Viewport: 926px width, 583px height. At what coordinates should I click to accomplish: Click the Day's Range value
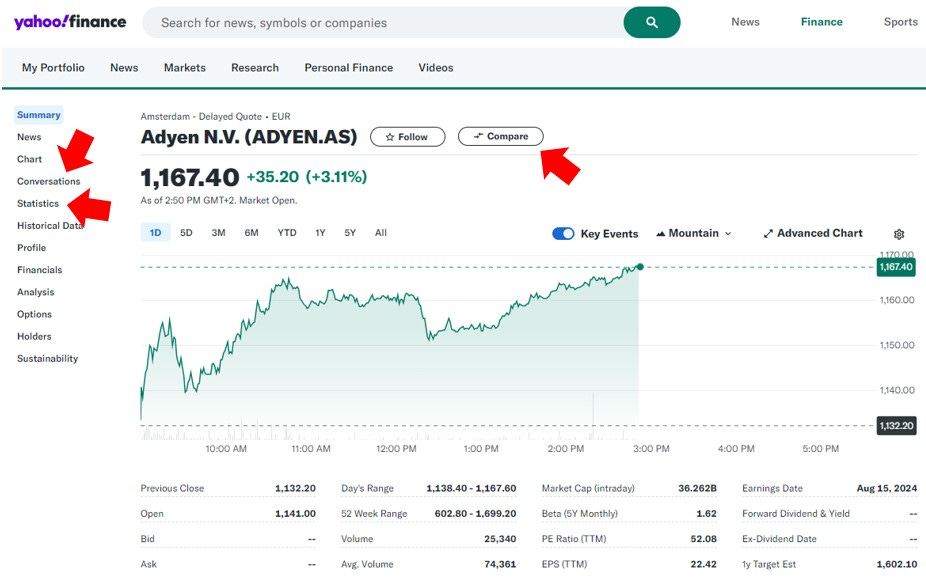471,488
